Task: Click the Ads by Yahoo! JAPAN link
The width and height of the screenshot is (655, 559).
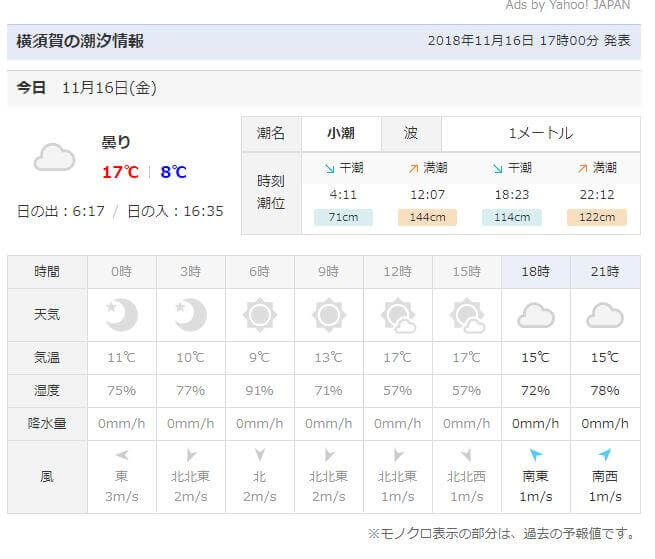Action: pyautogui.click(x=568, y=5)
